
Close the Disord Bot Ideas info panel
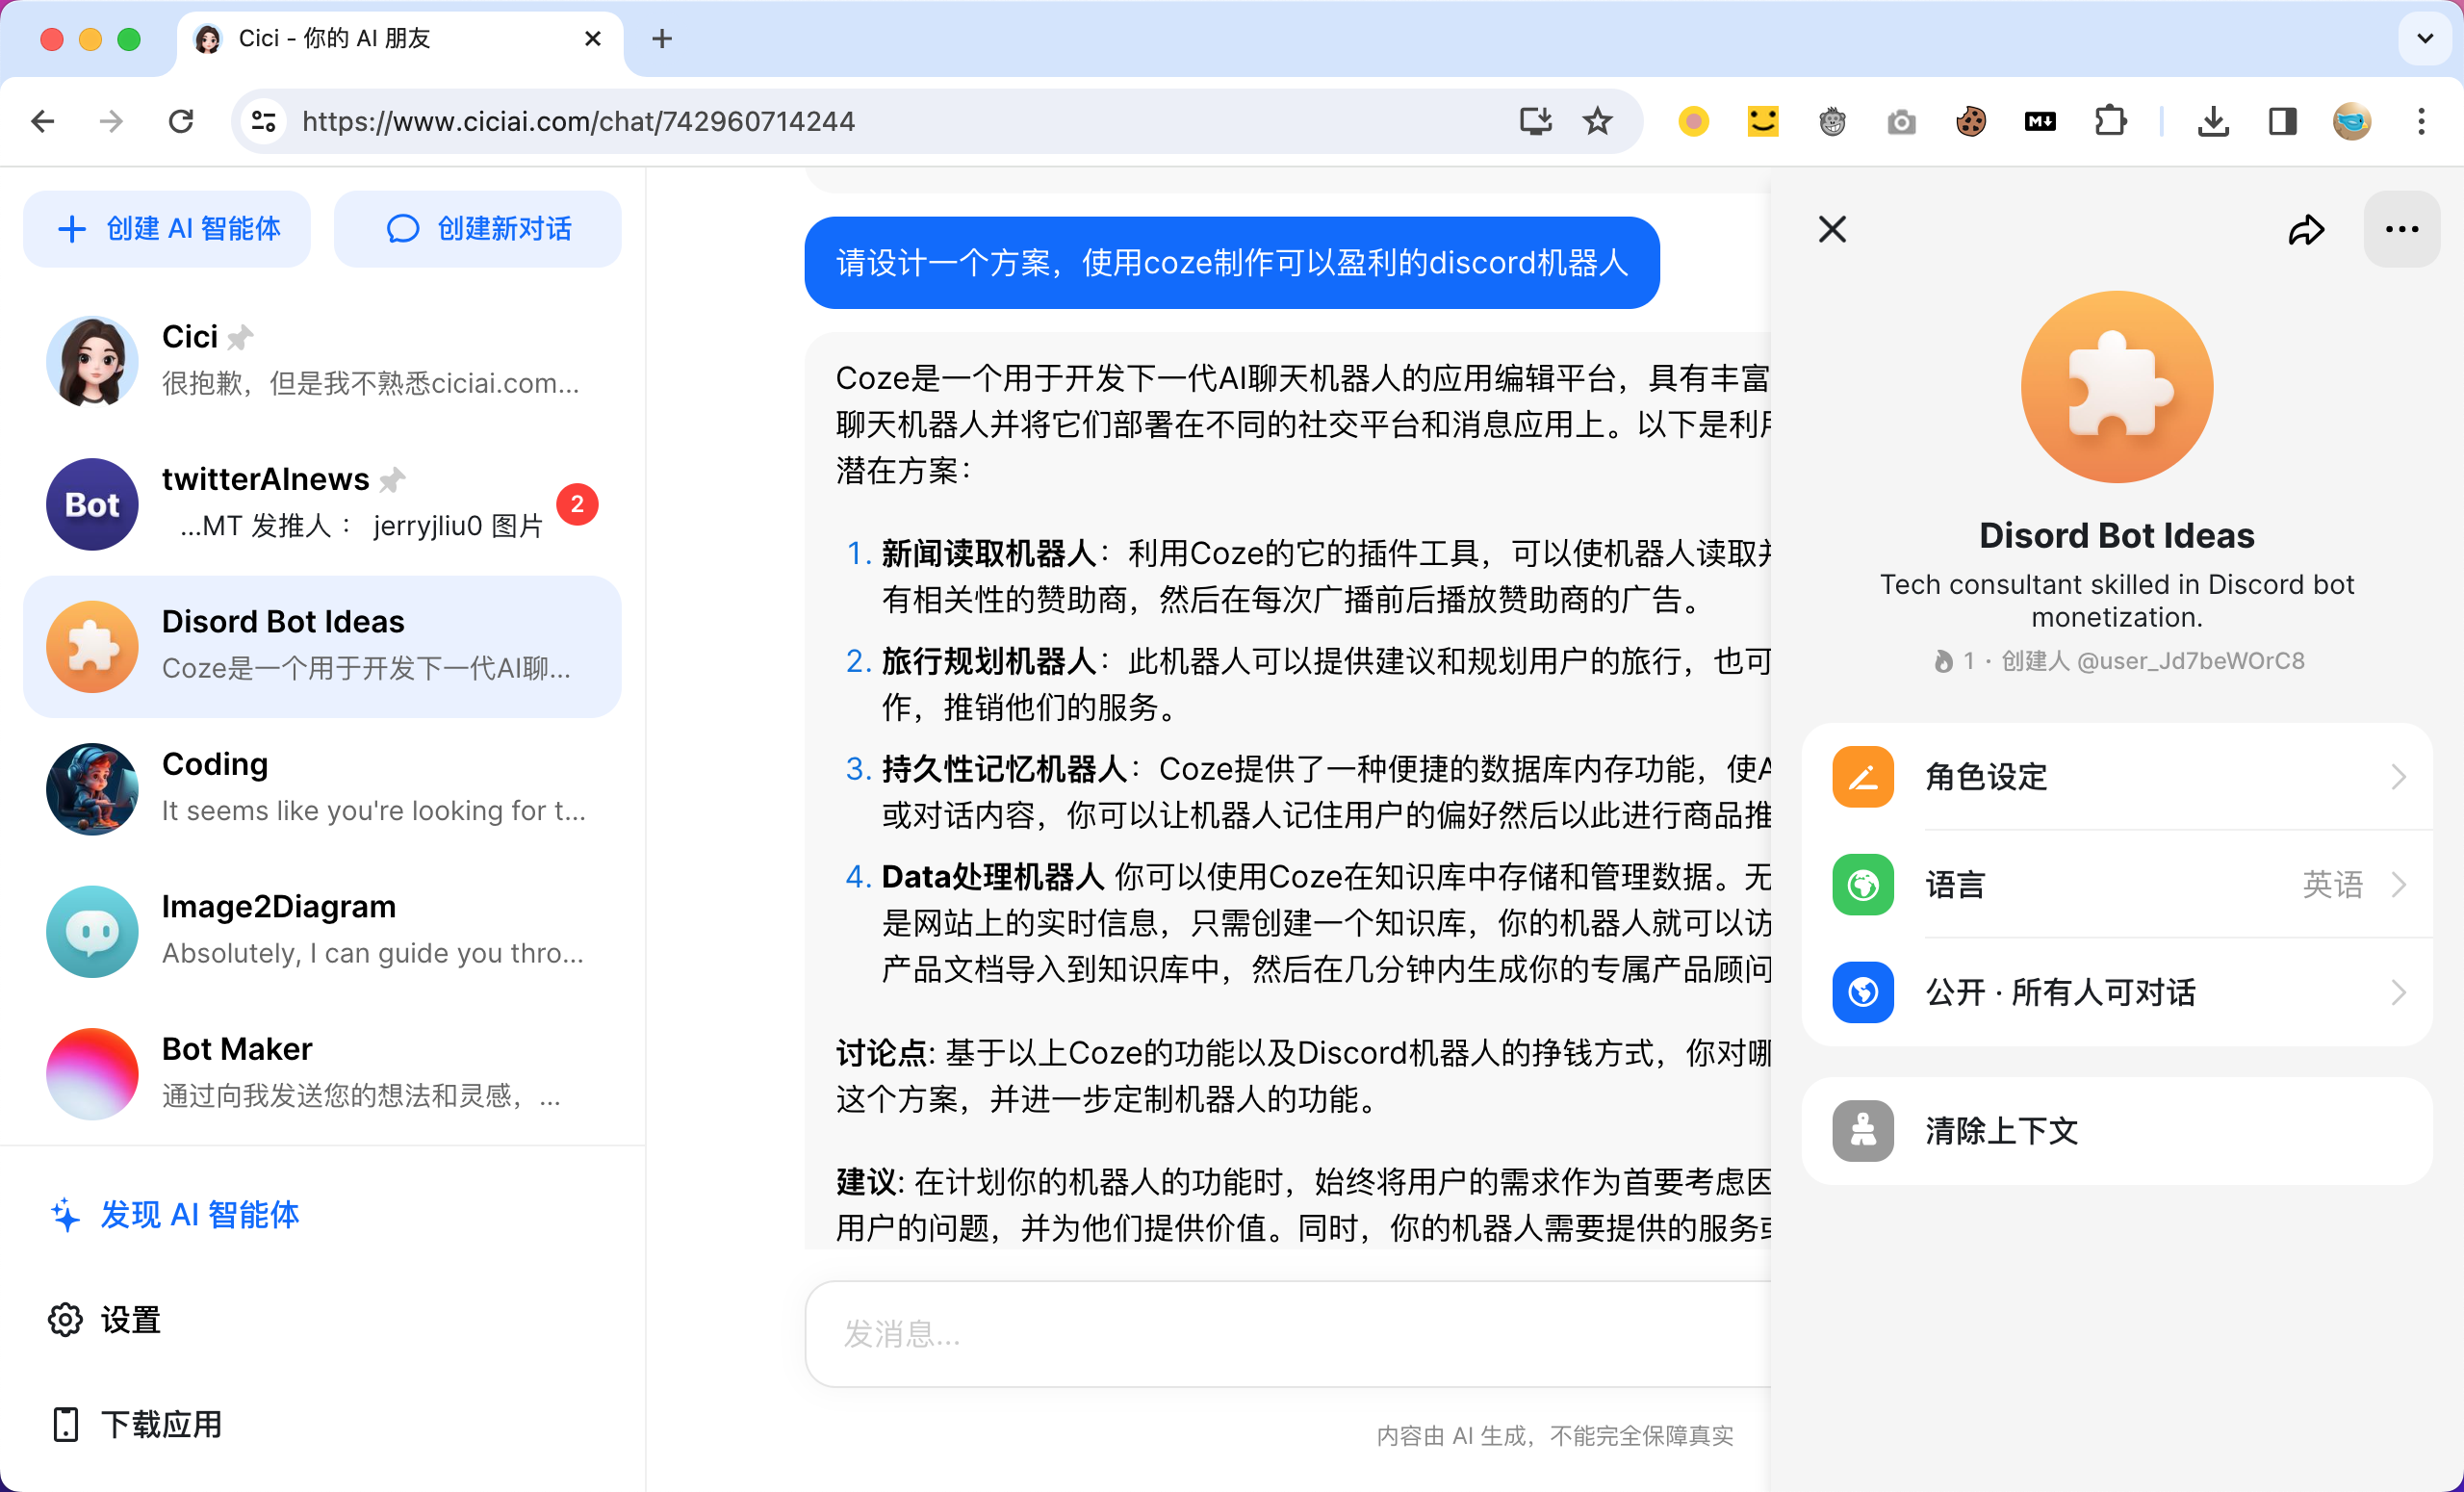coord(1831,230)
